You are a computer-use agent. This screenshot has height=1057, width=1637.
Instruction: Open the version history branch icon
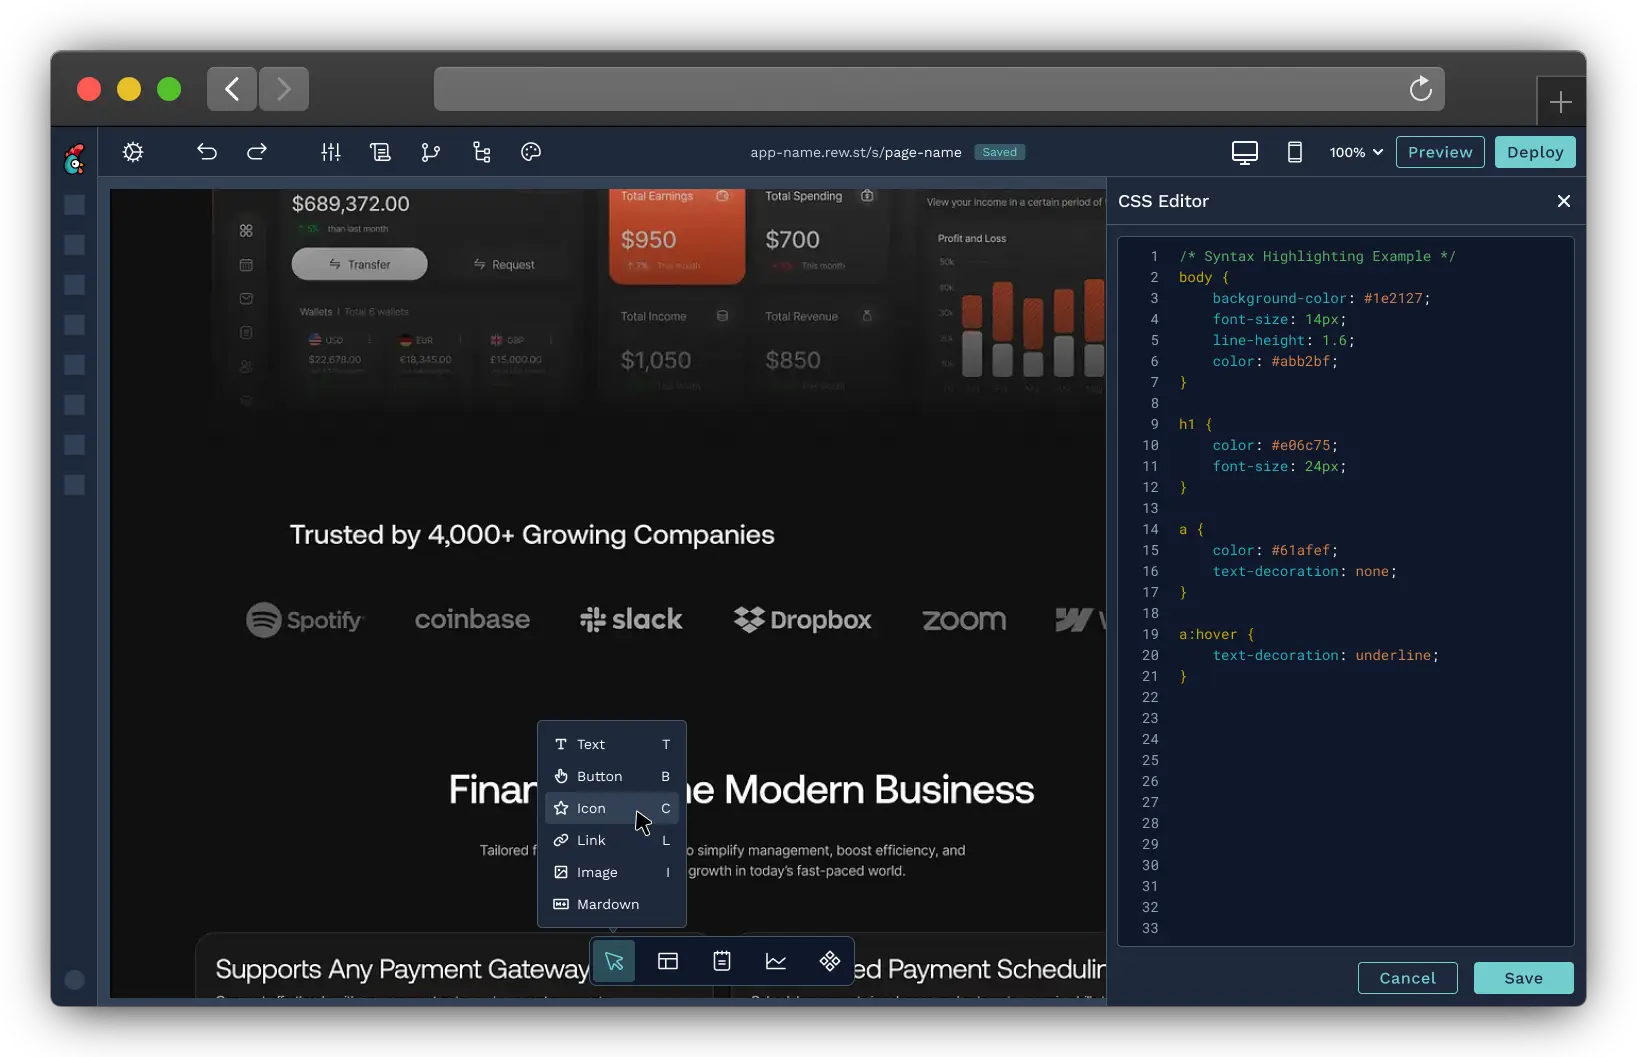pos(431,152)
